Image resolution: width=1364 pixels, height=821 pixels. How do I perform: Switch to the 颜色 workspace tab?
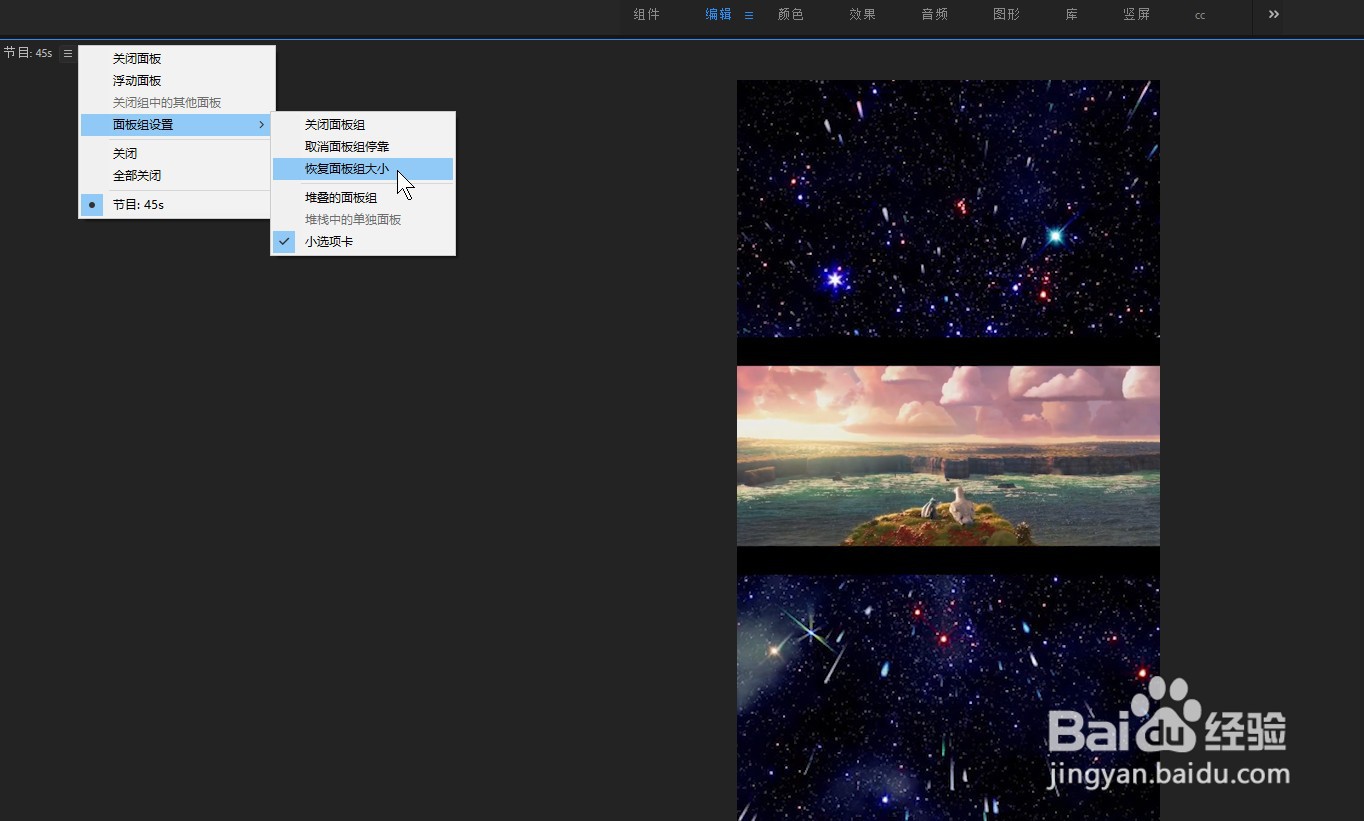tap(791, 15)
